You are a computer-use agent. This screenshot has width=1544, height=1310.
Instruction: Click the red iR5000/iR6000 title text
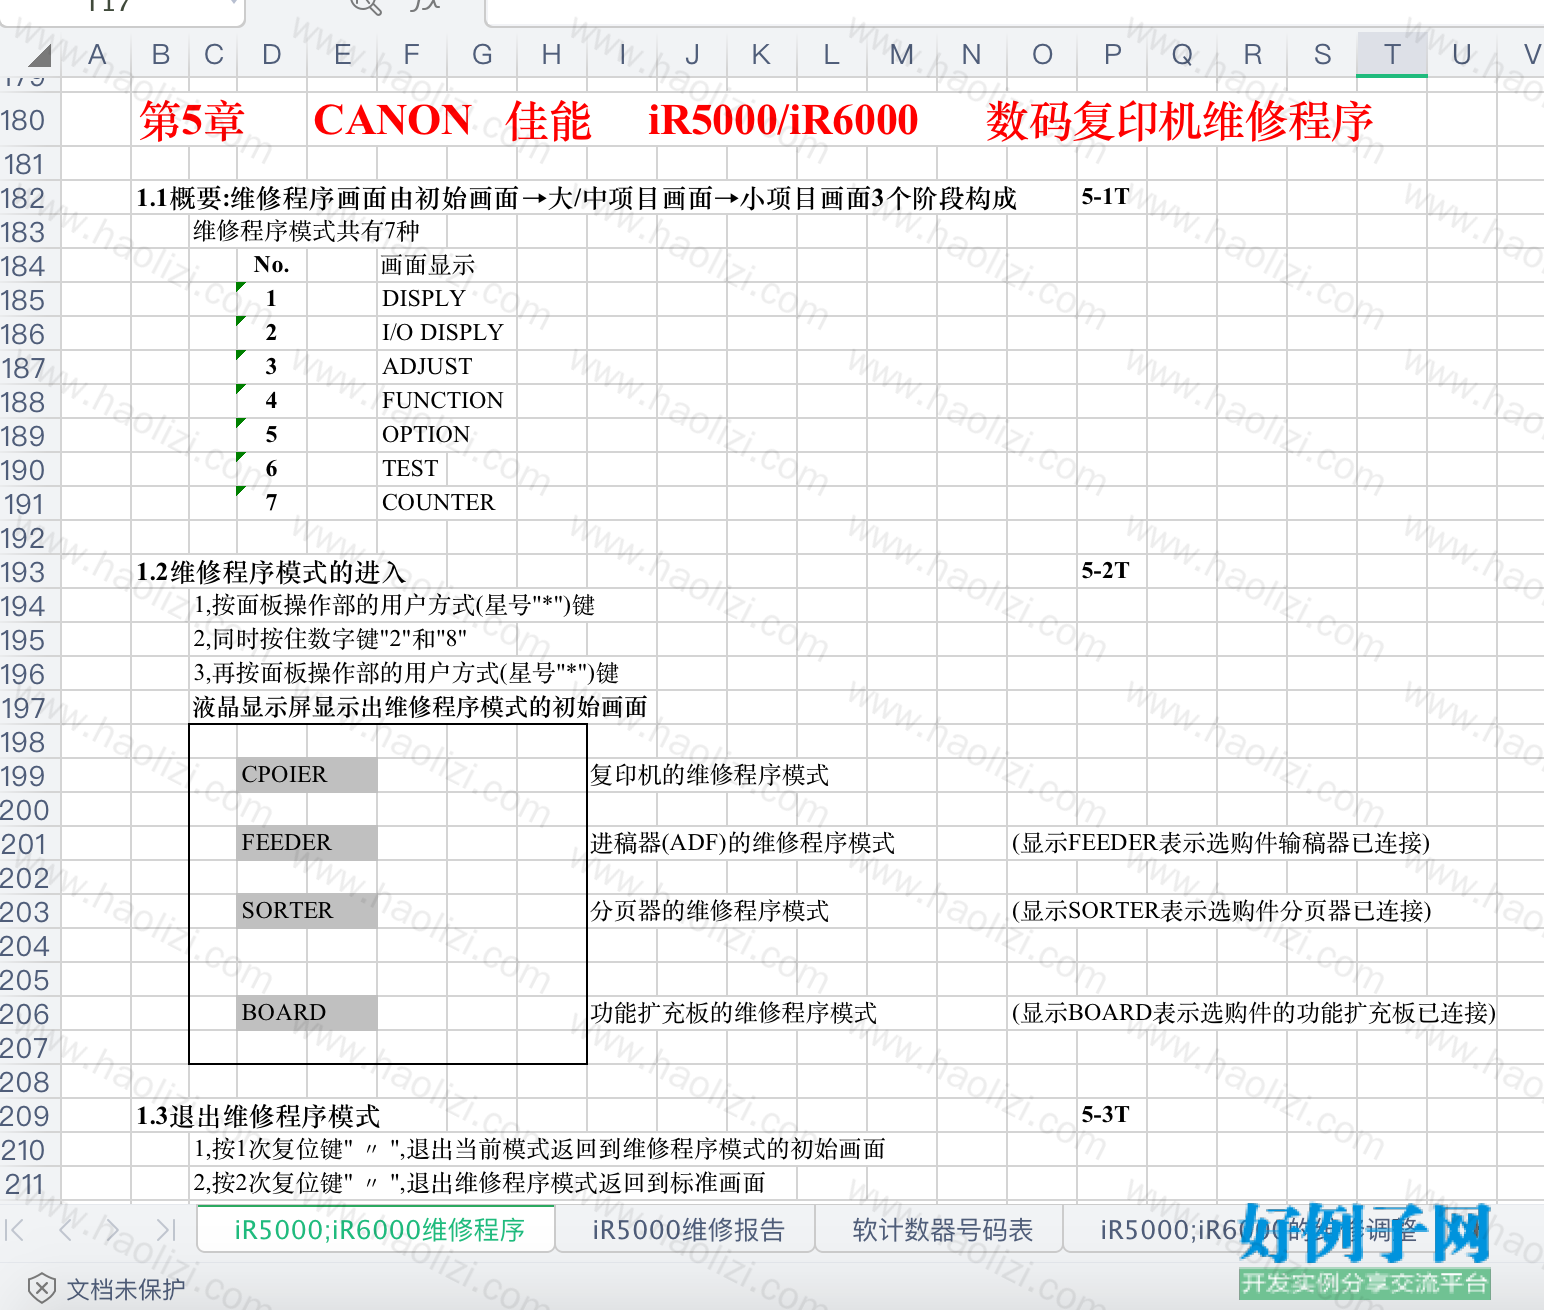click(783, 121)
